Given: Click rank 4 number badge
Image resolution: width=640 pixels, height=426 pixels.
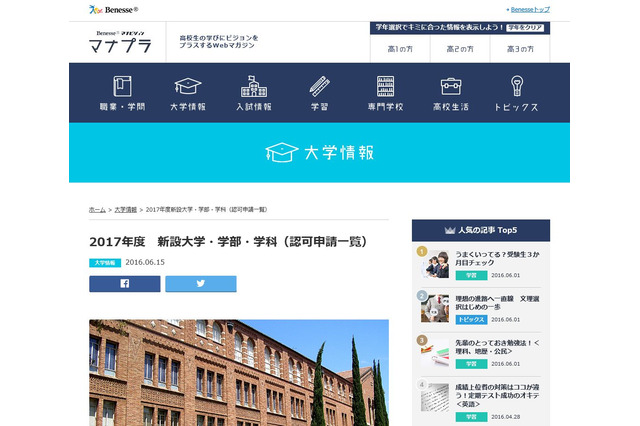Looking at the screenshot, I should [x=422, y=384].
